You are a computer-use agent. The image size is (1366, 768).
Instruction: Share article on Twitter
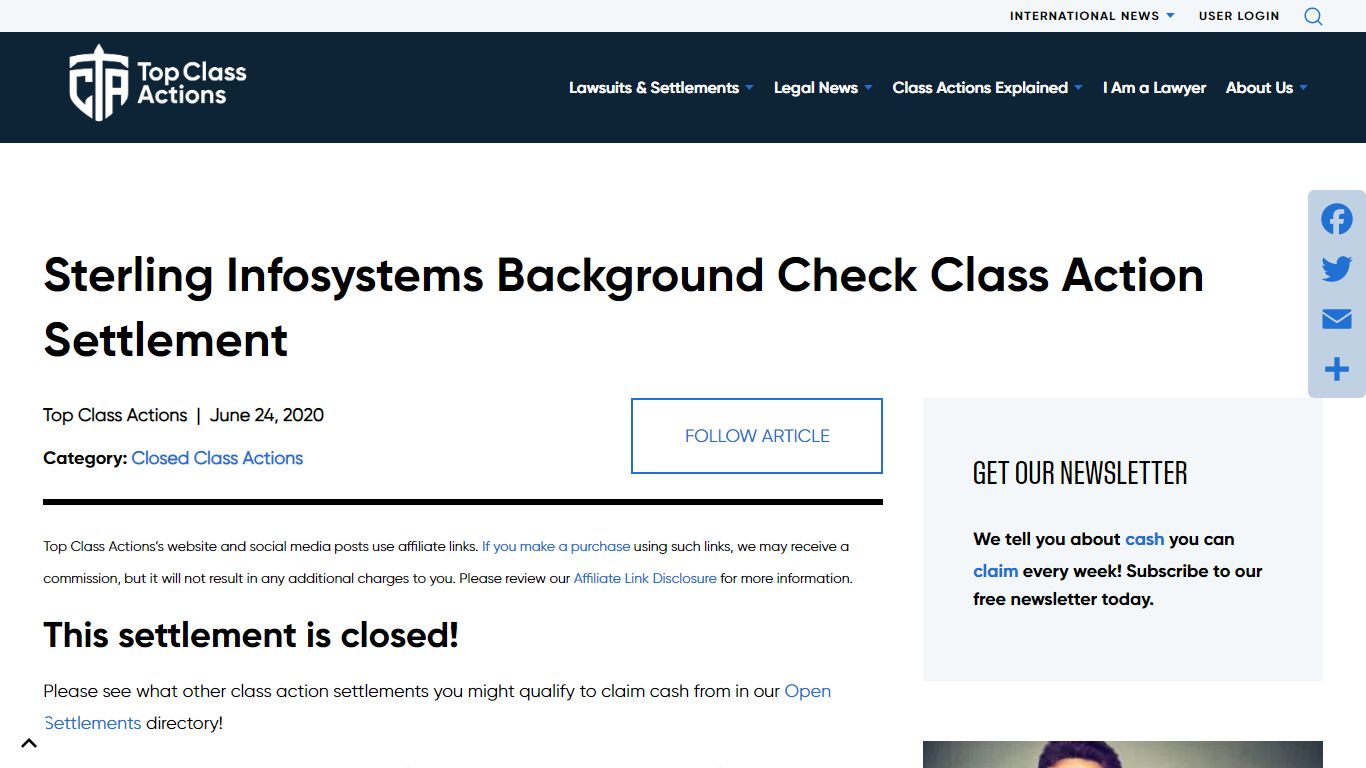tap(1337, 269)
